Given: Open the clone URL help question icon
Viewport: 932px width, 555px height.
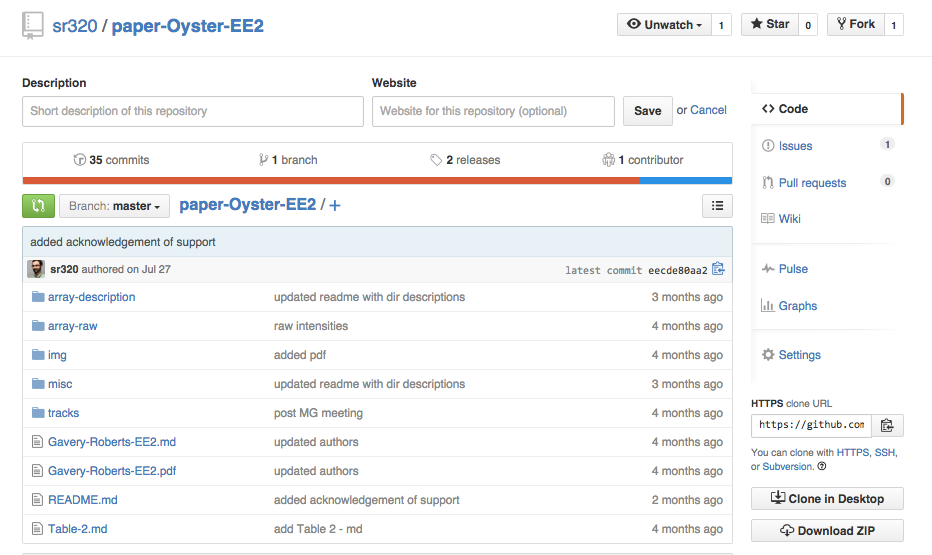Looking at the screenshot, I should 821,466.
